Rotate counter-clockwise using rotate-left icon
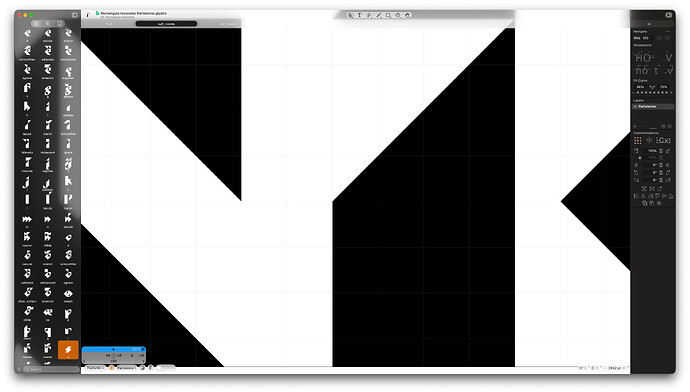 coord(636,165)
